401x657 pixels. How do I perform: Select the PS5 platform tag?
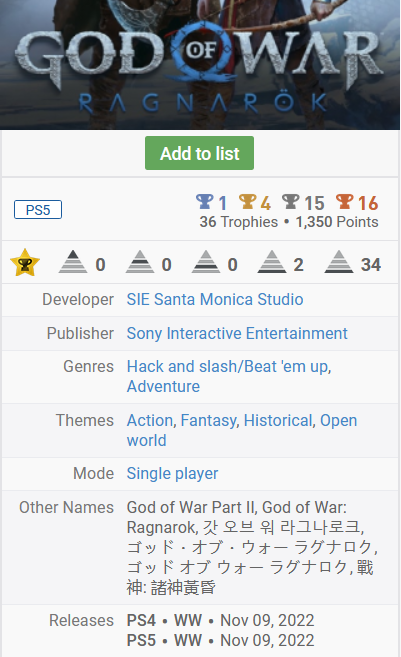38,210
